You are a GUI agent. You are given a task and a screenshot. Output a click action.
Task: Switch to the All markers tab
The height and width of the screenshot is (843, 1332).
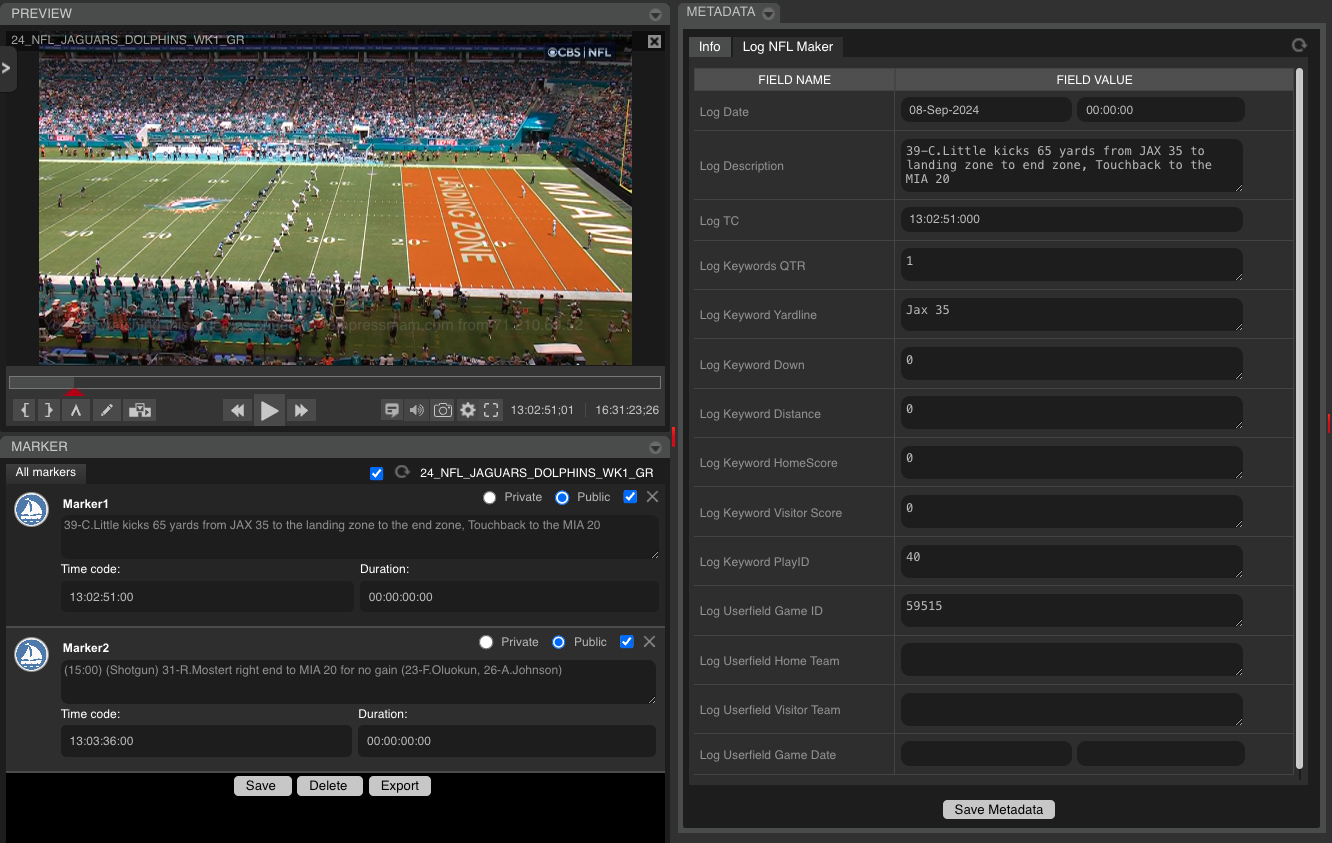(46, 472)
